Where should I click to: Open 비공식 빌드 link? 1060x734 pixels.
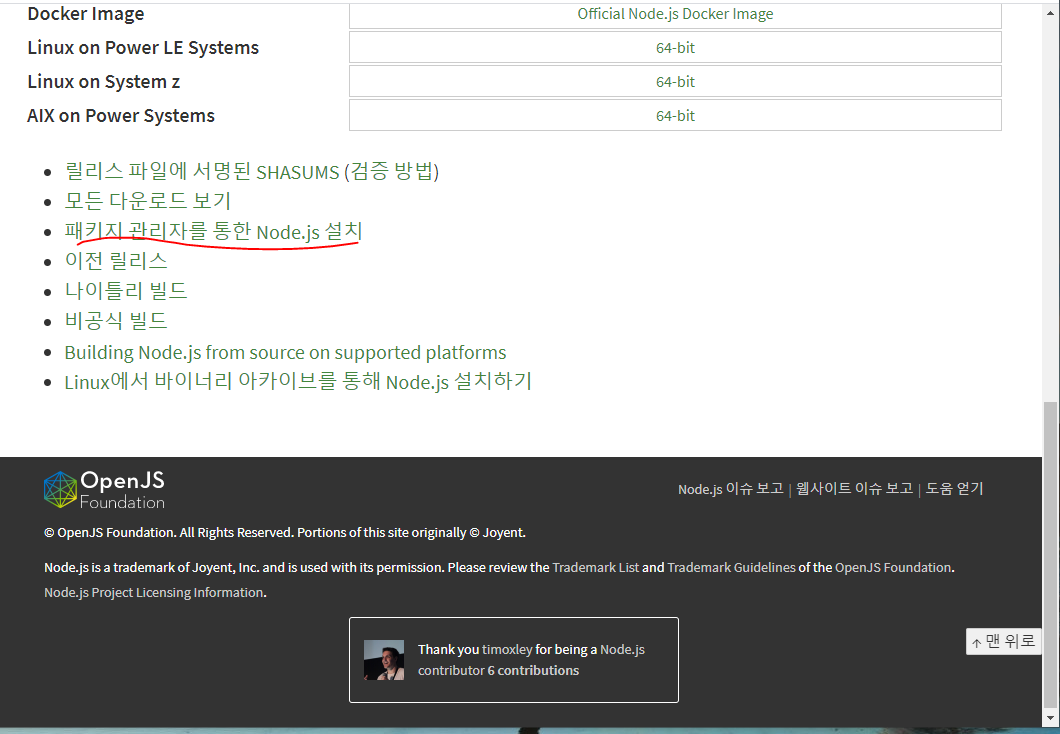116,321
